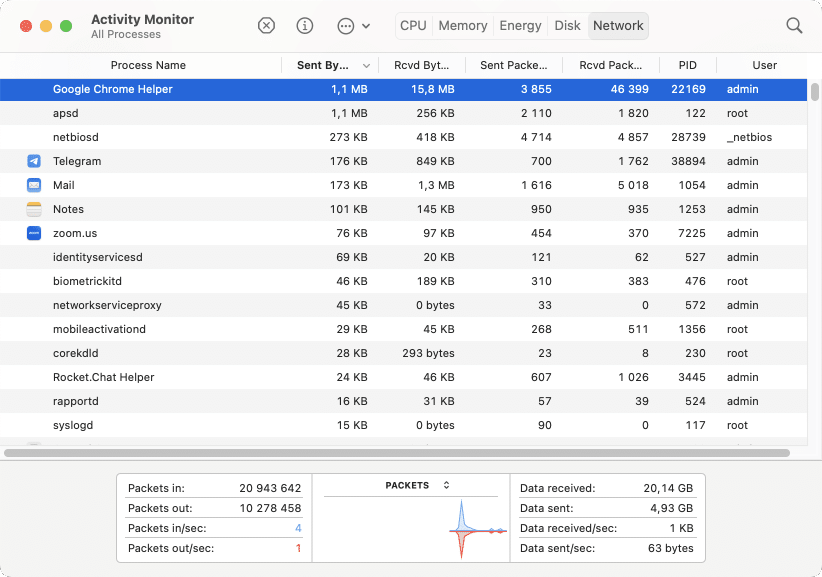822x577 pixels.
Task: Select the Network tab
Action: tap(618, 26)
